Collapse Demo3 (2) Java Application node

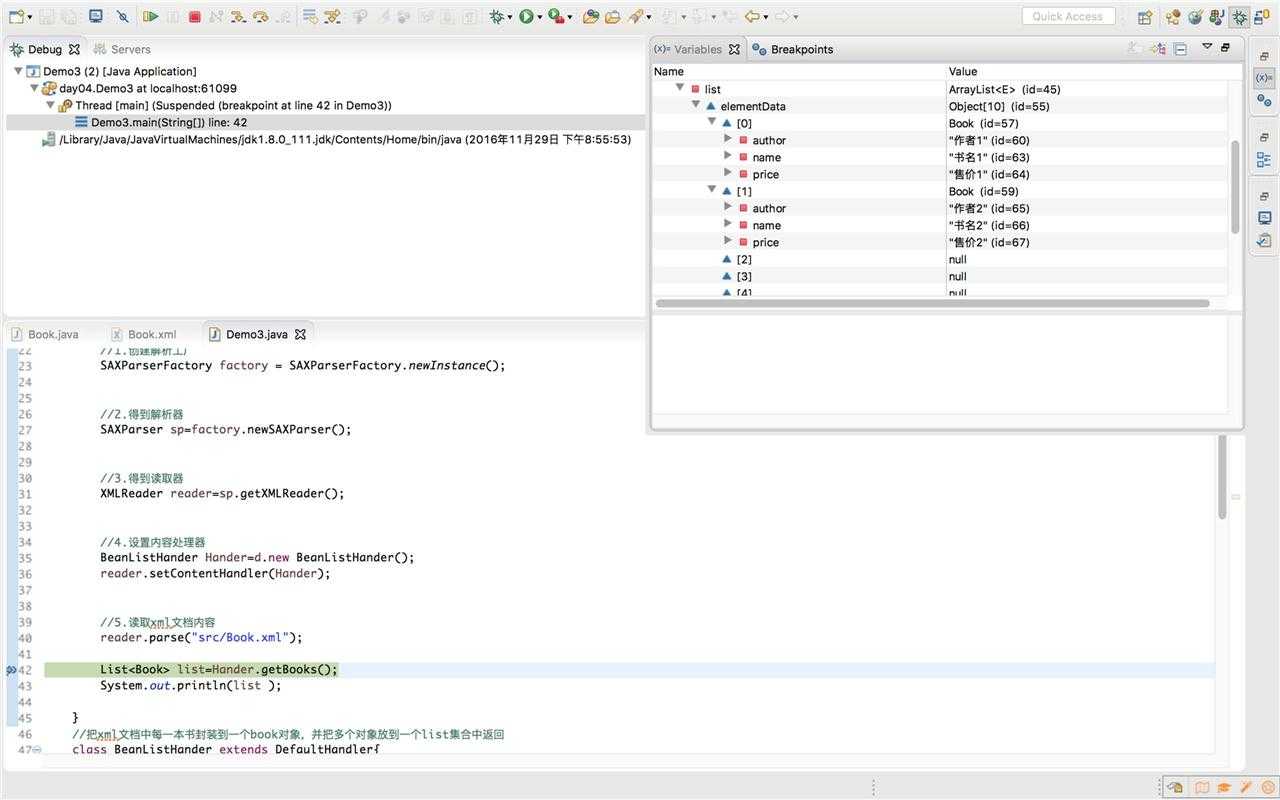(19, 71)
